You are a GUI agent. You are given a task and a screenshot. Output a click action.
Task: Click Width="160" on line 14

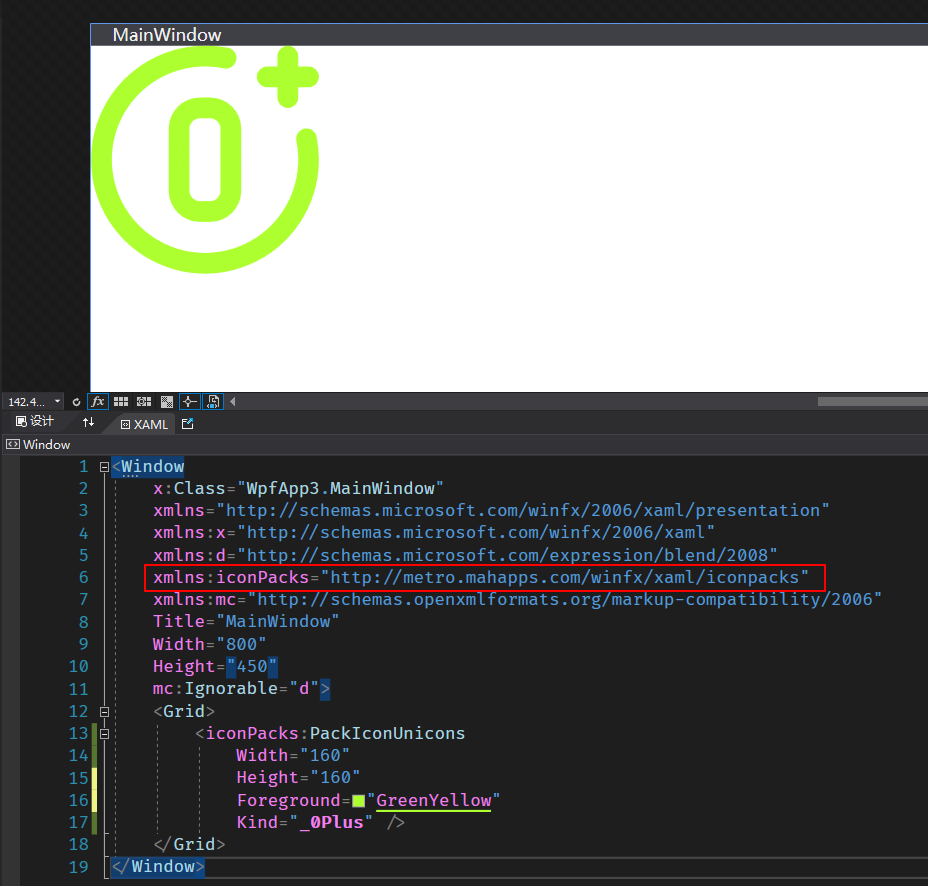tap(293, 755)
